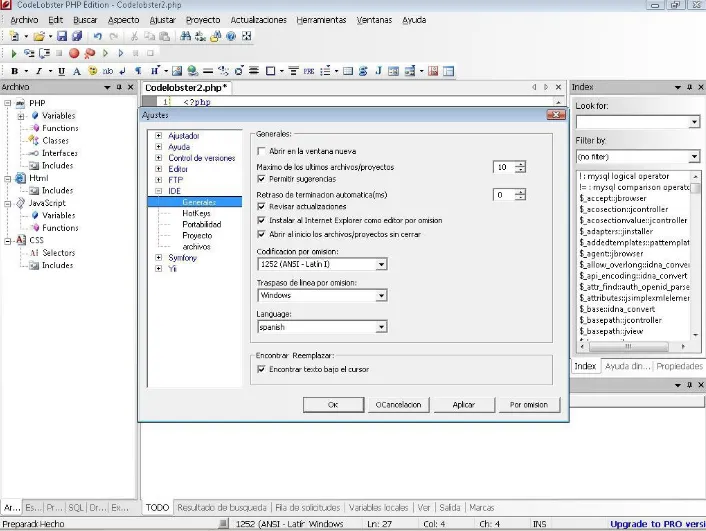The image size is (706, 531).
Task: Undo the last action using blue arrow
Action: point(97,36)
